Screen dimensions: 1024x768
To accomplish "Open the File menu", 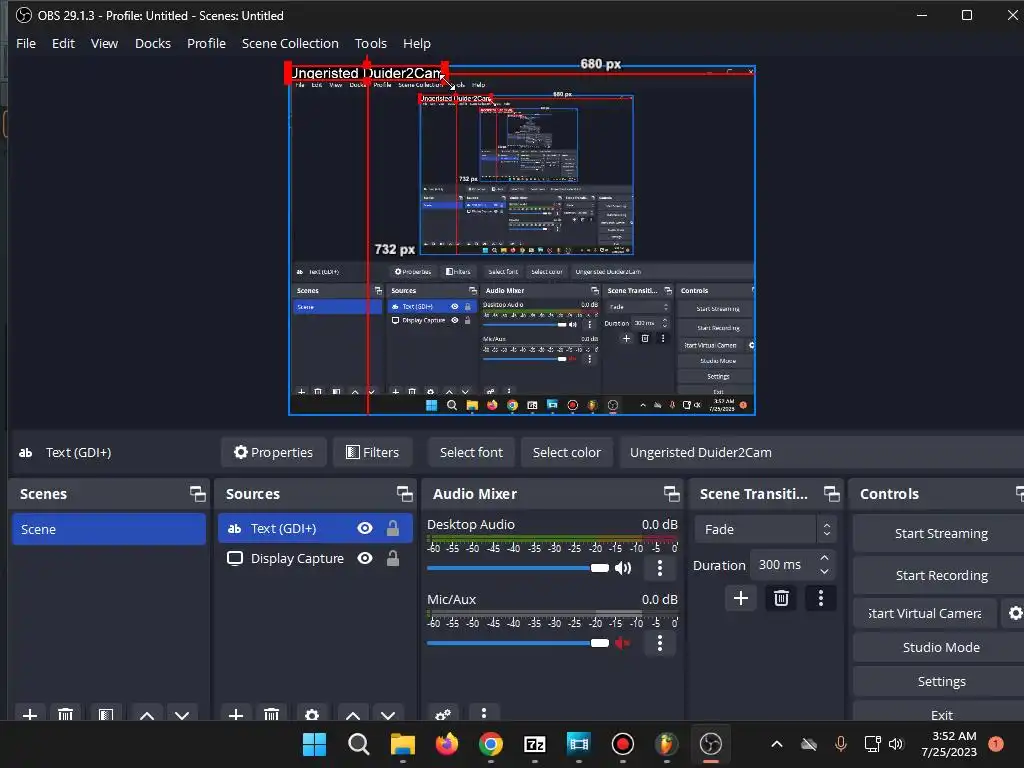I will [x=26, y=44].
